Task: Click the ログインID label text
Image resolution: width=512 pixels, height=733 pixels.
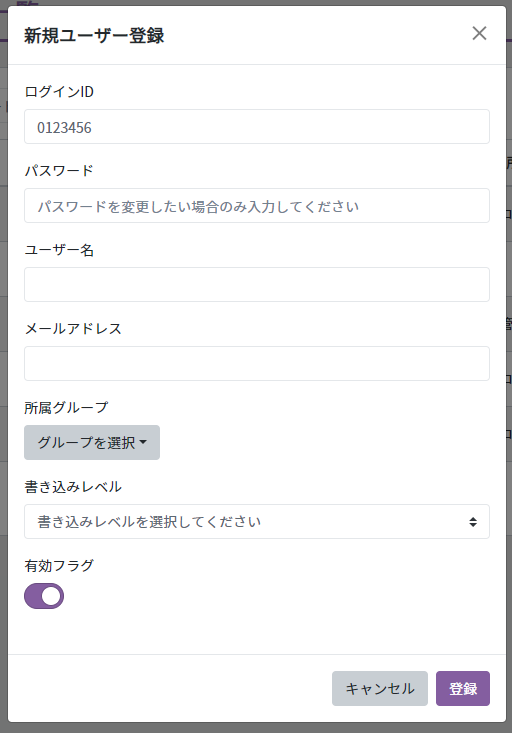Action: pos(59,92)
